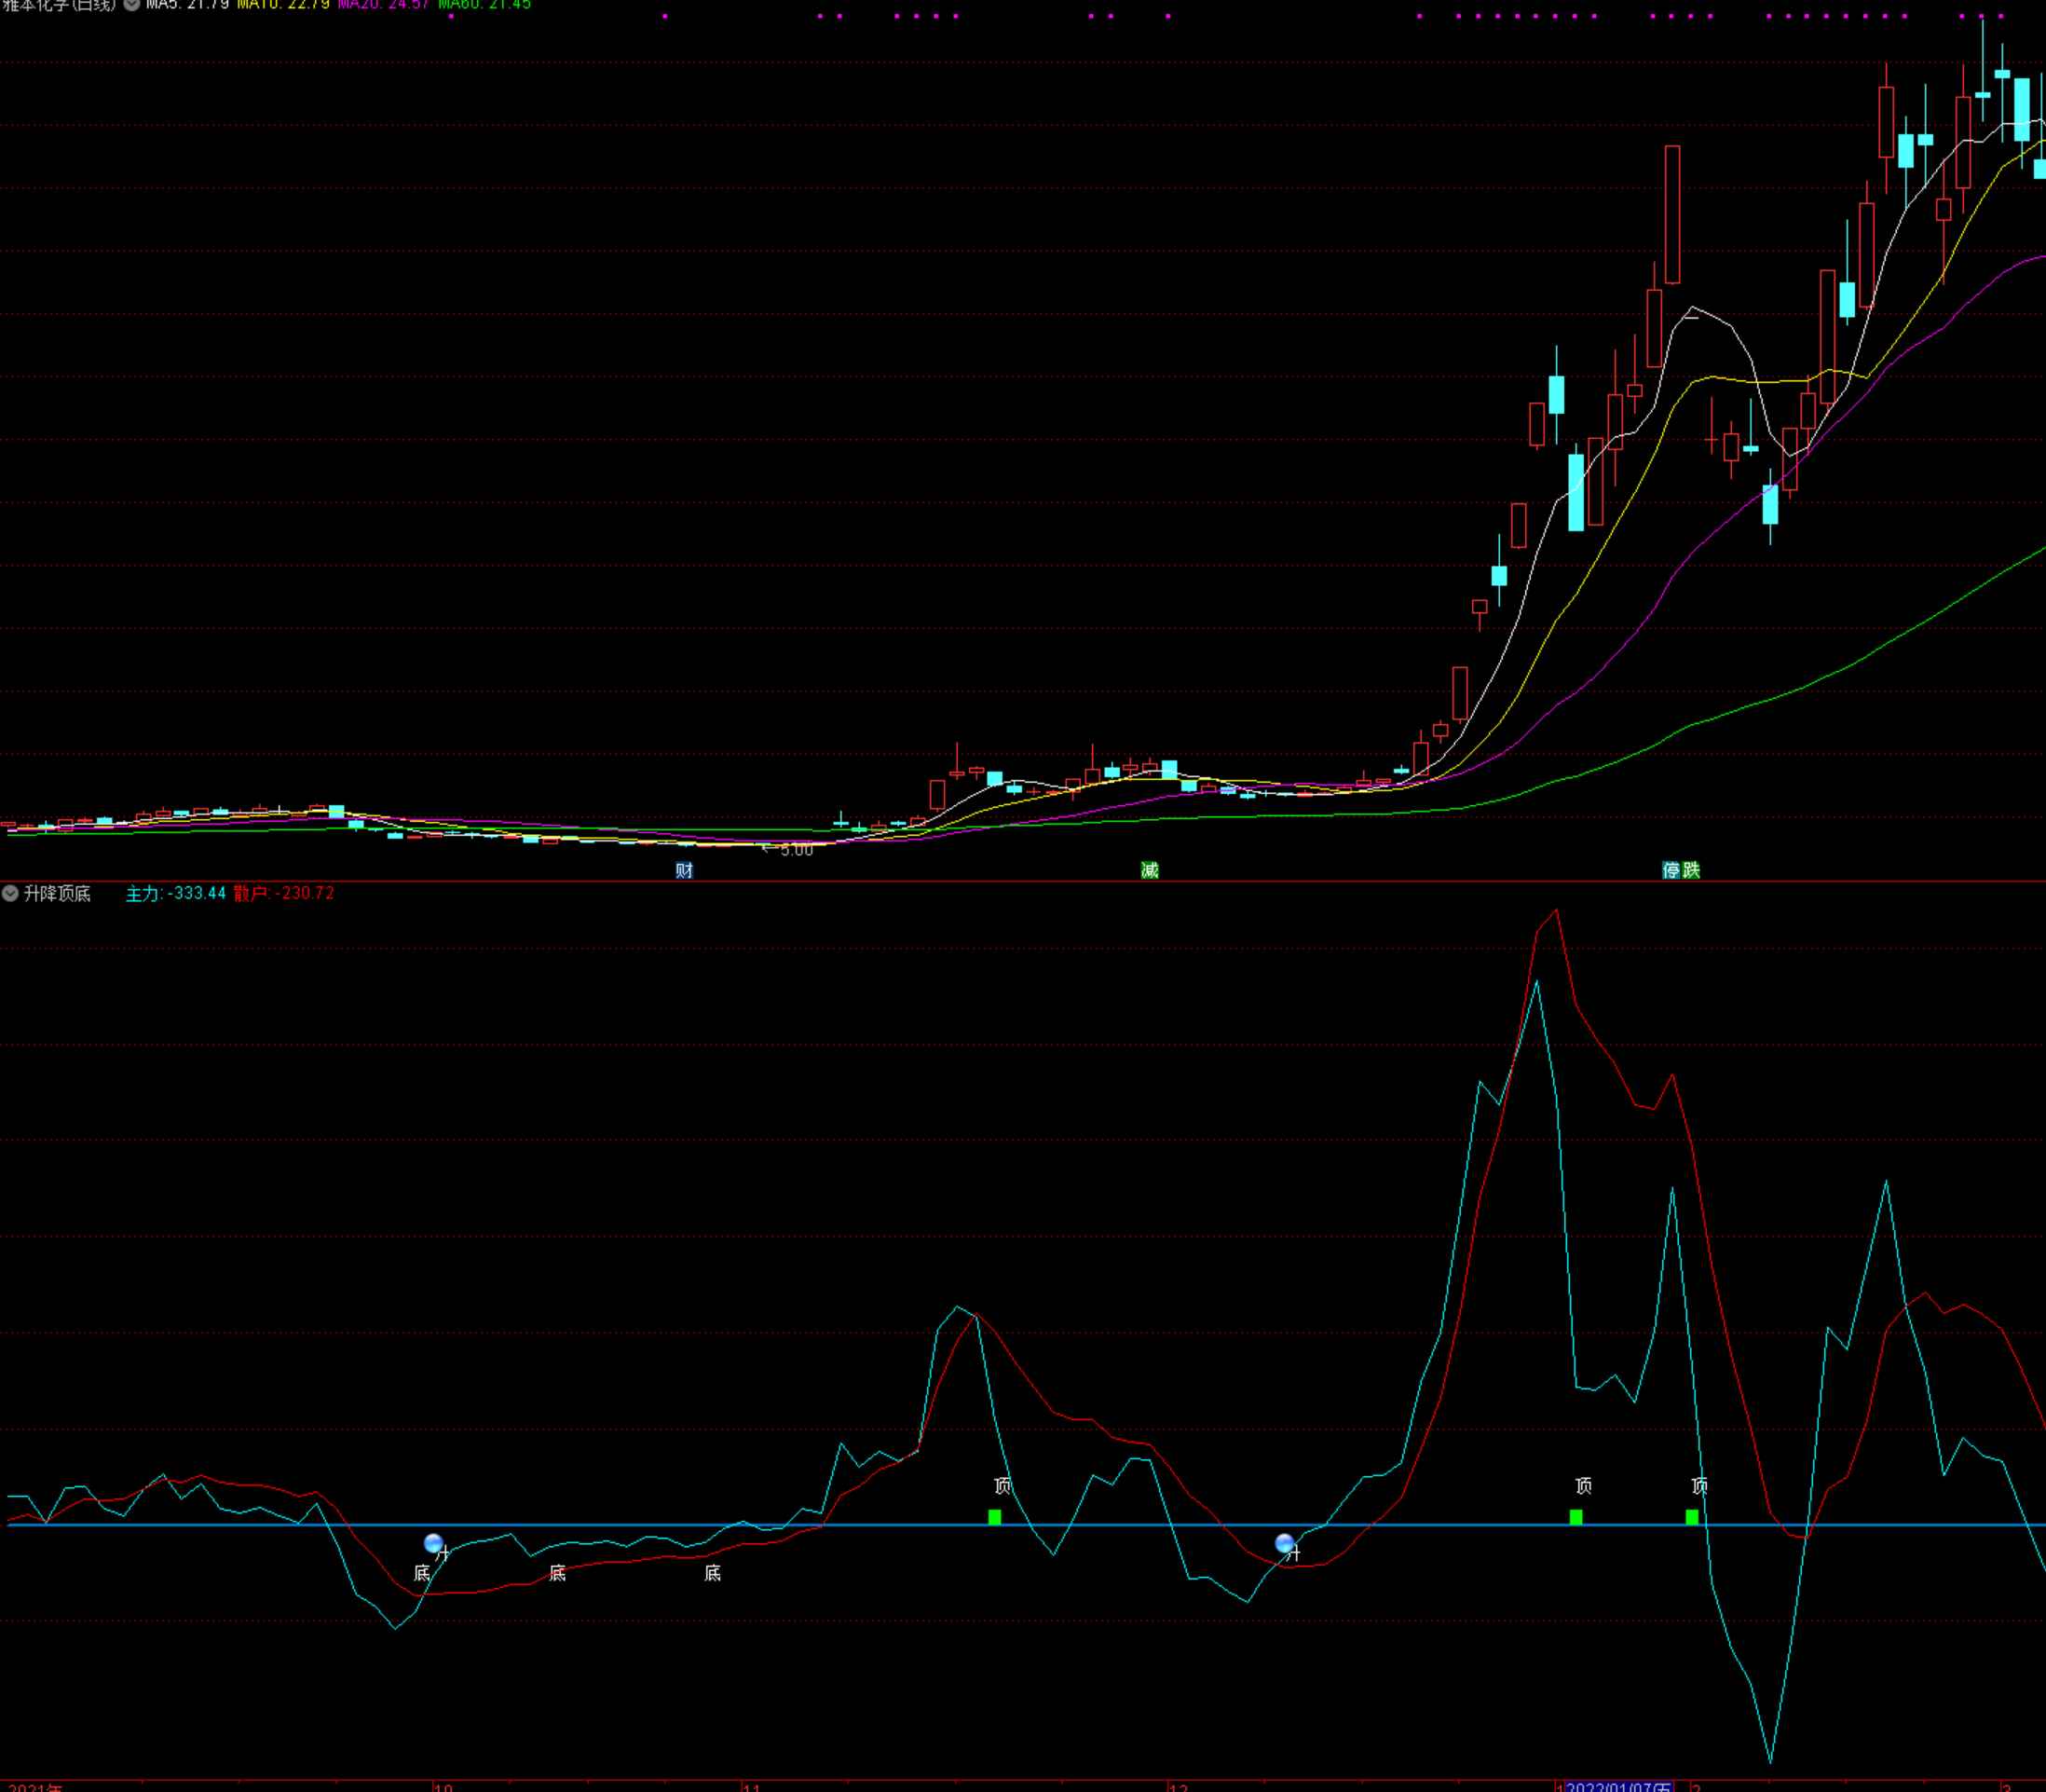Expand the 升降顶底 indicator dropdown arrow

click(10, 893)
